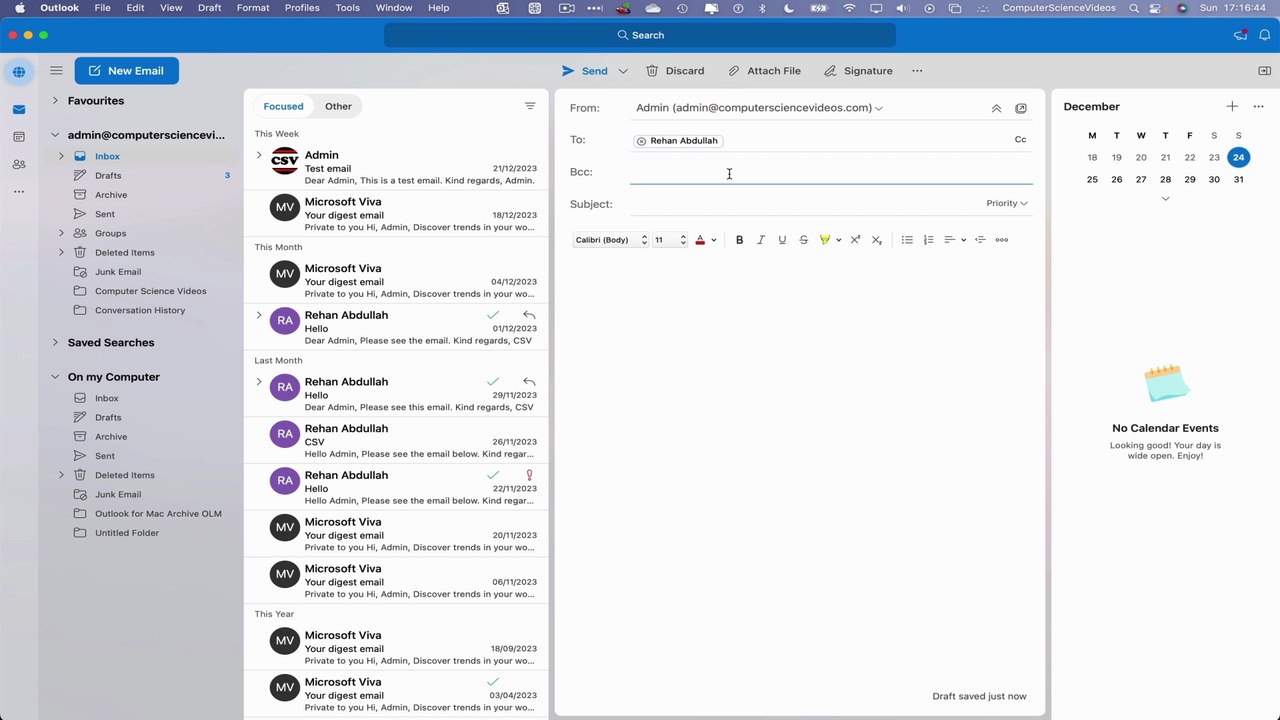Expand the Admin Test email conversation
This screenshot has height=720, width=1280.
(x=259, y=155)
